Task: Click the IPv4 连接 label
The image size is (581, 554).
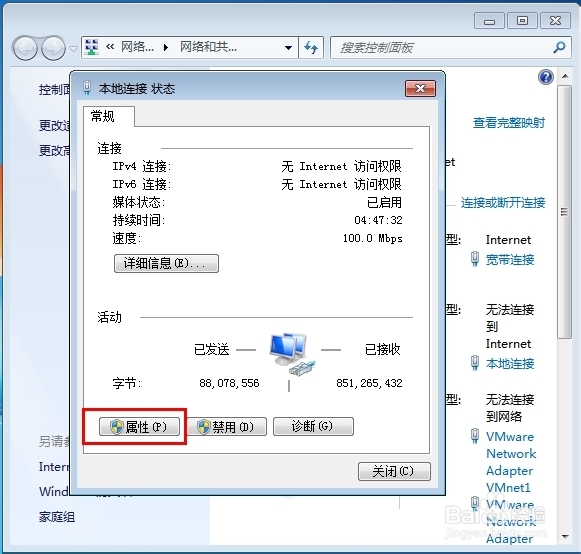Action: (142, 166)
